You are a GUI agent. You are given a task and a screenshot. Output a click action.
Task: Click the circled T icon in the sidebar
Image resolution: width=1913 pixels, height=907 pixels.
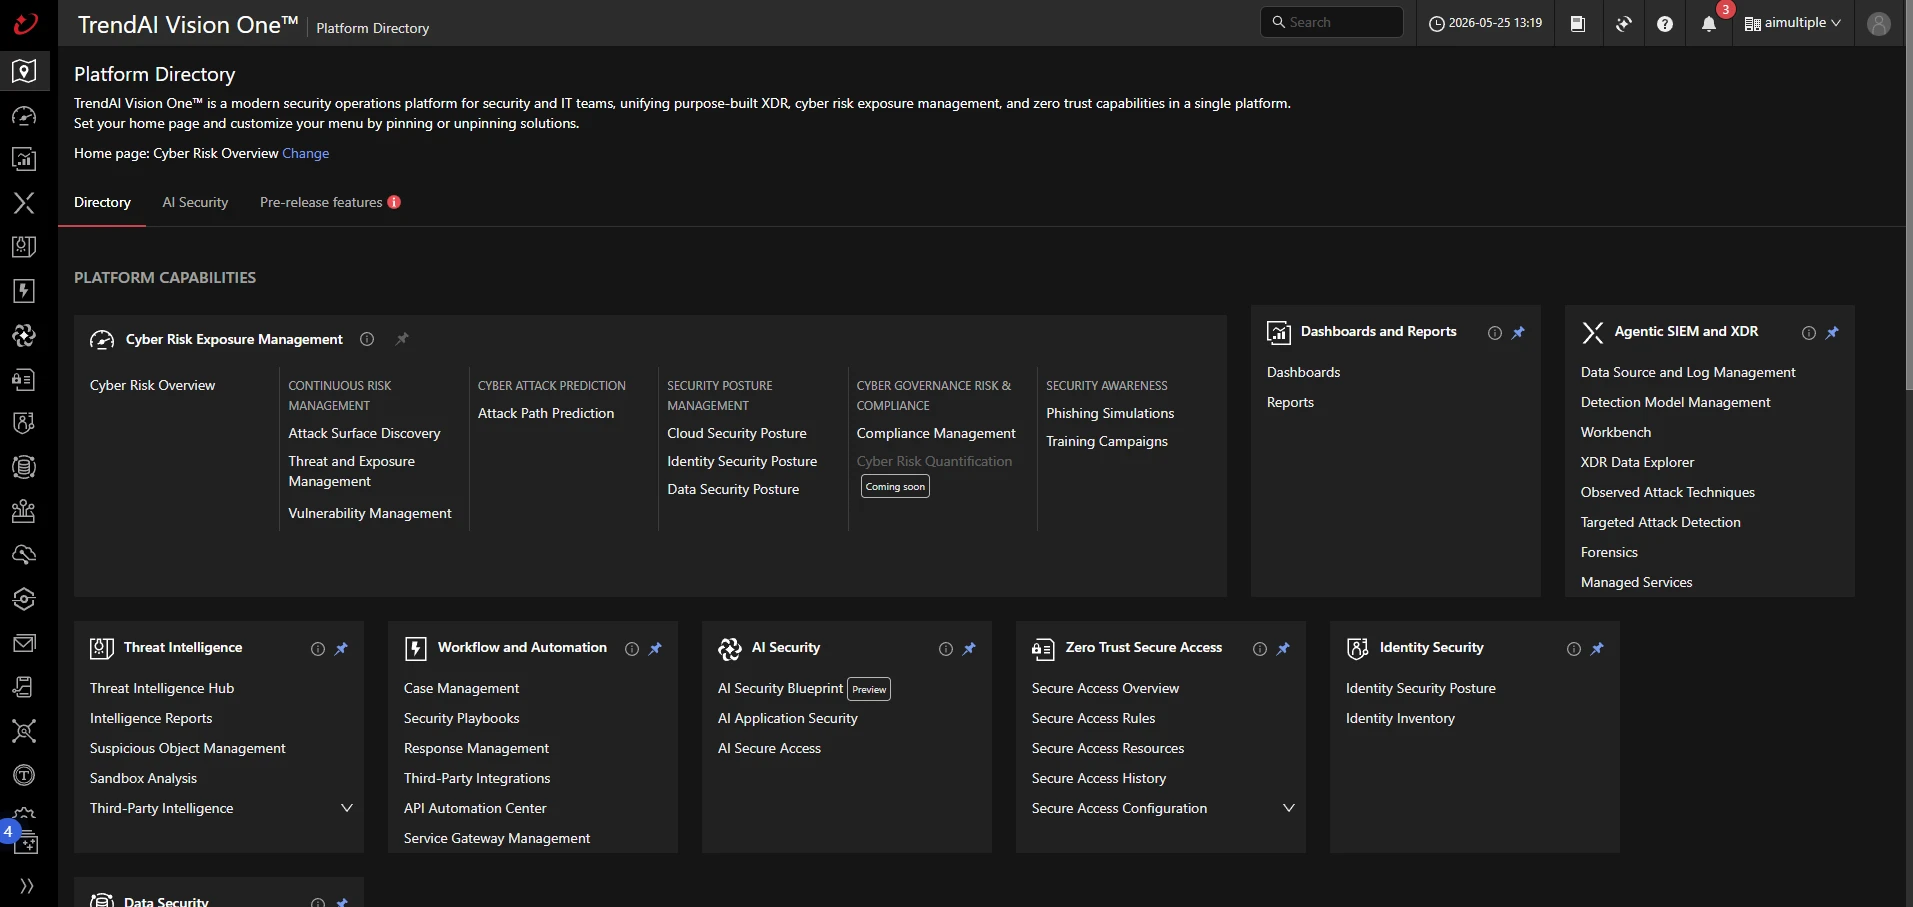pos(24,775)
